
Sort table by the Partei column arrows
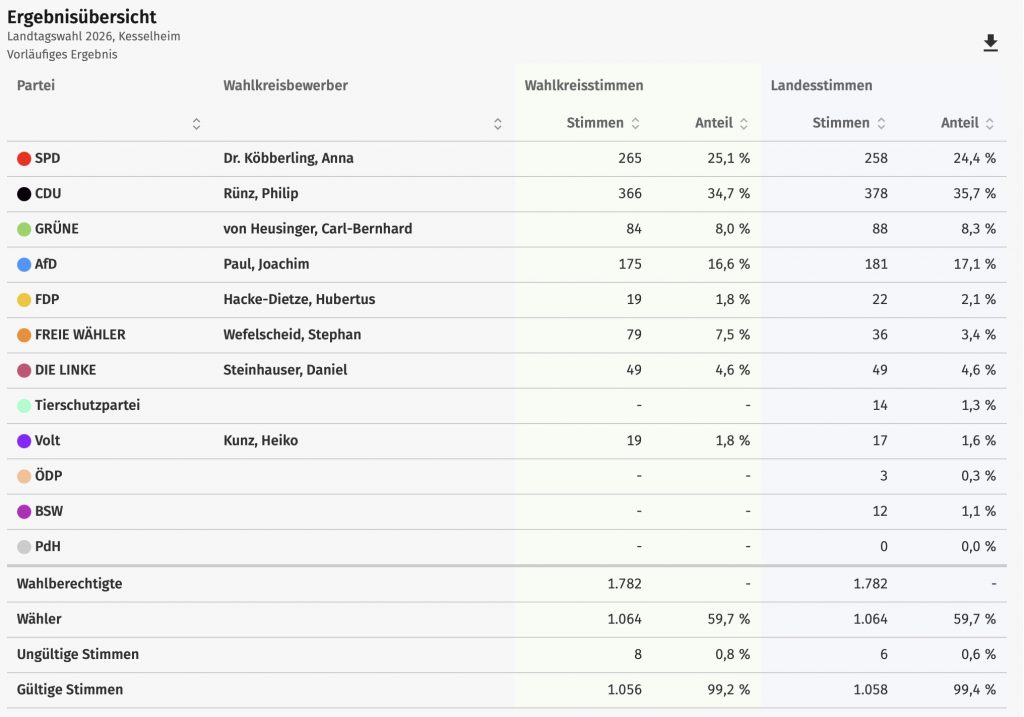point(196,124)
